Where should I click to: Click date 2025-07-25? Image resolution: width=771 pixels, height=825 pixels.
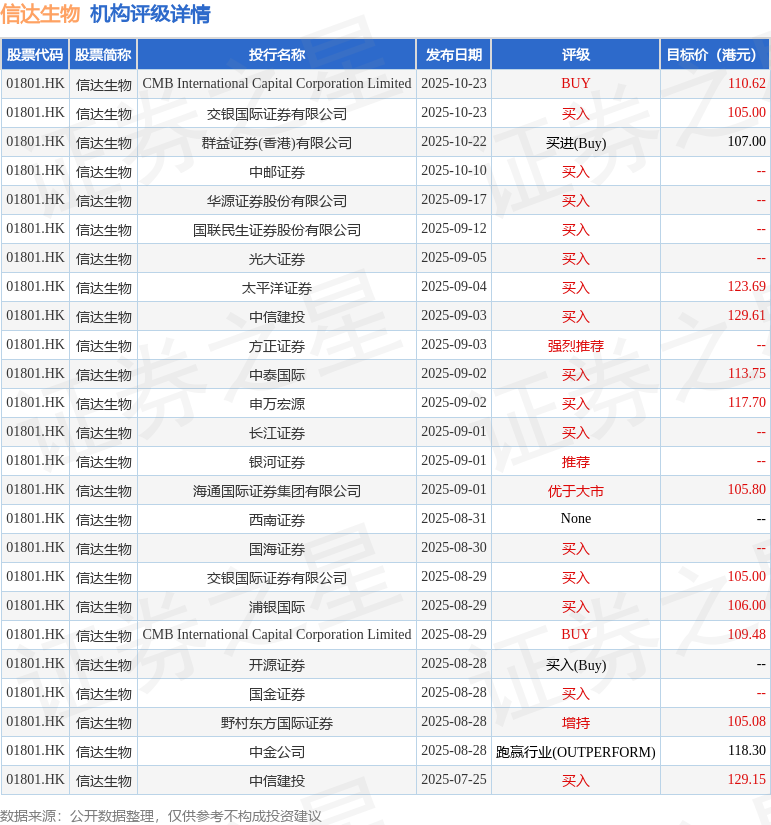coord(454,779)
